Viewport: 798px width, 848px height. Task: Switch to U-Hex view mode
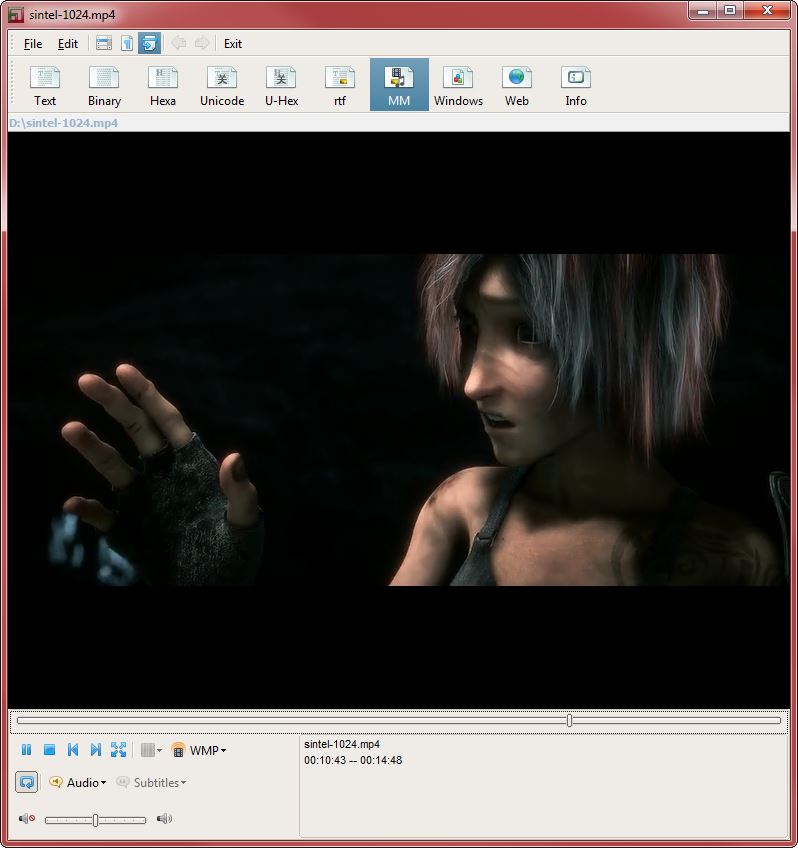[281, 85]
